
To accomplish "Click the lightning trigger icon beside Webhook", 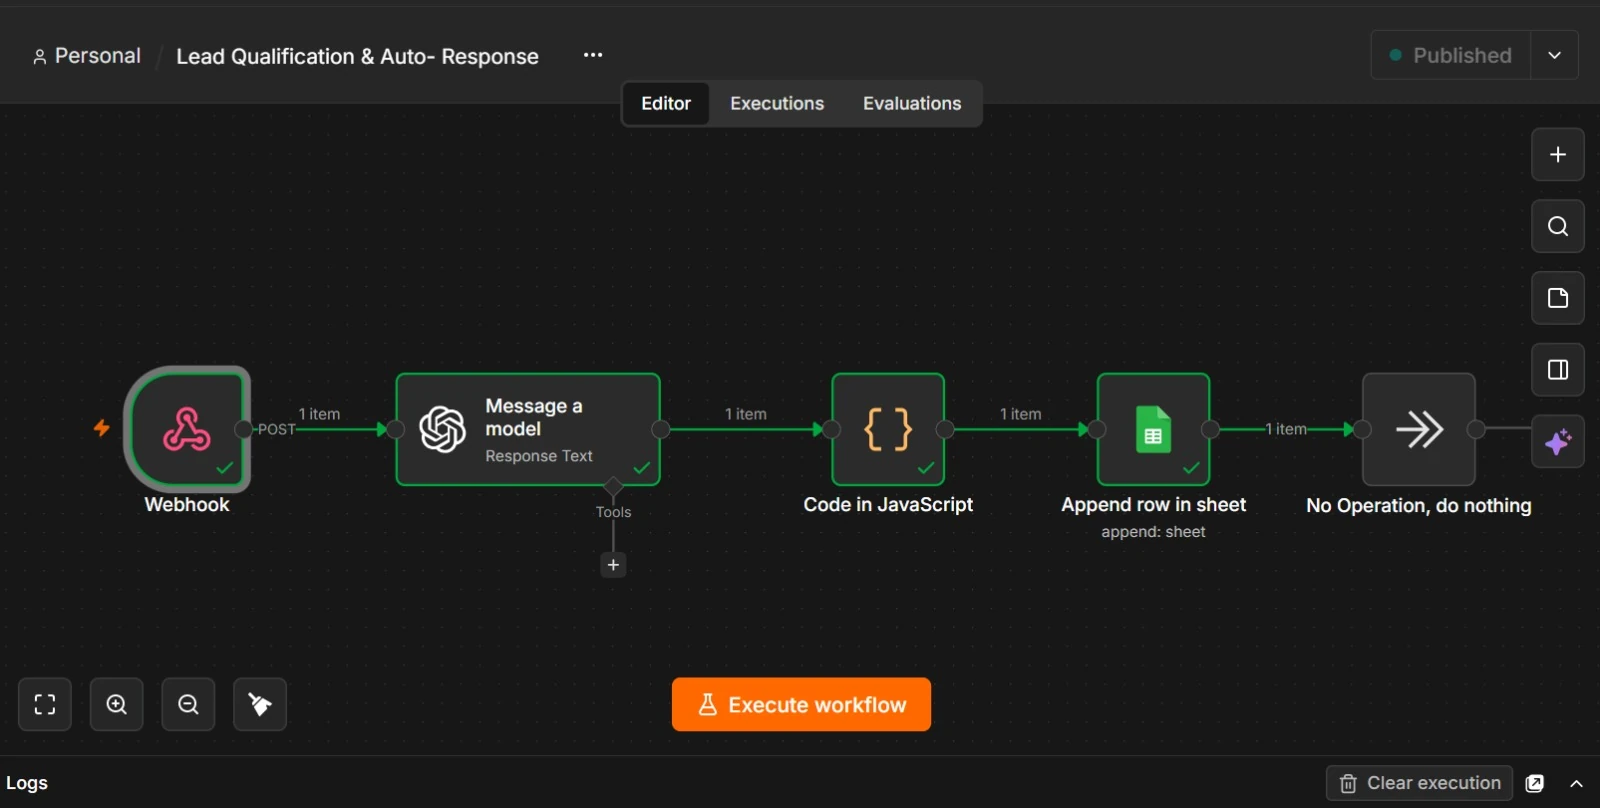I will pyautogui.click(x=102, y=428).
